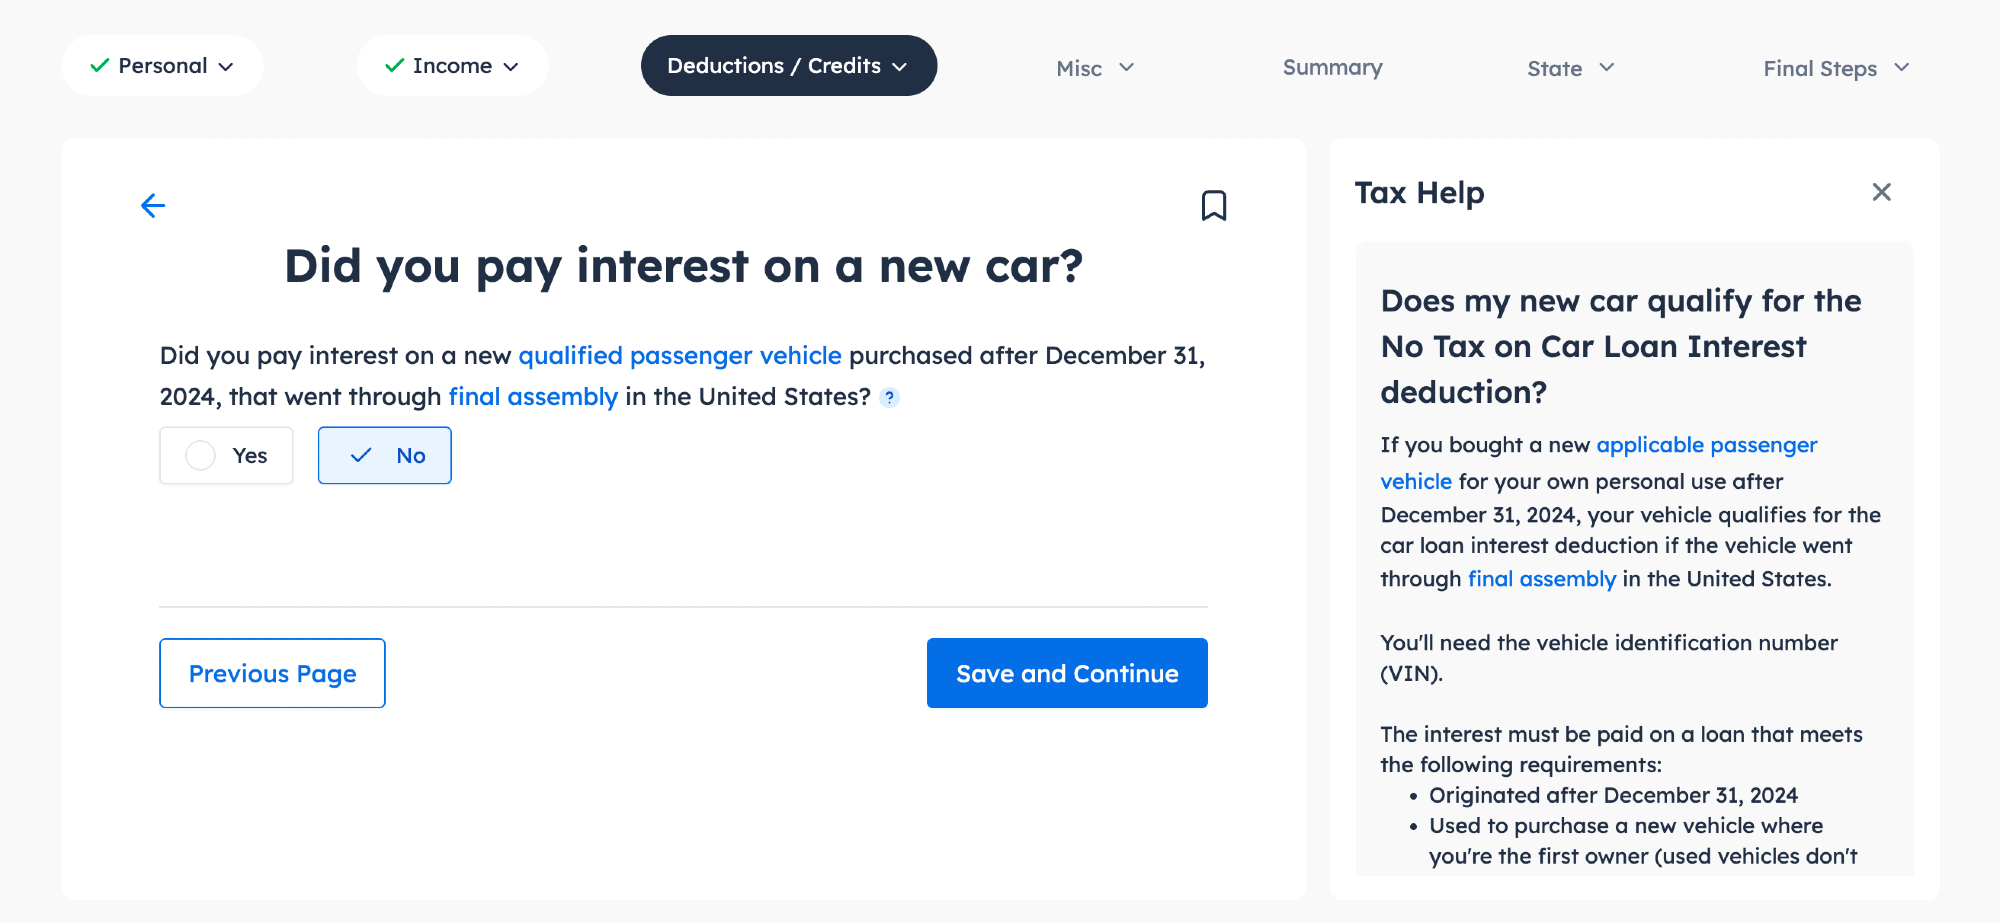Bookmark this question with the bookmark icon

click(x=1213, y=206)
